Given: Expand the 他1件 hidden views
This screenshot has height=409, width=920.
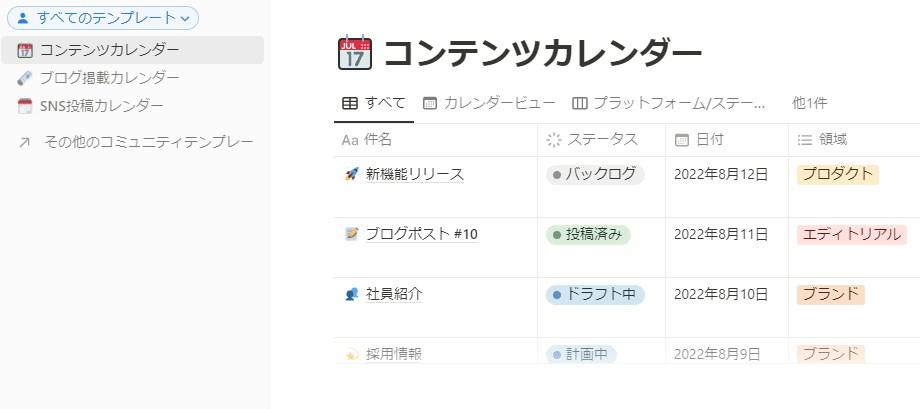Looking at the screenshot, I should [809, 103].
